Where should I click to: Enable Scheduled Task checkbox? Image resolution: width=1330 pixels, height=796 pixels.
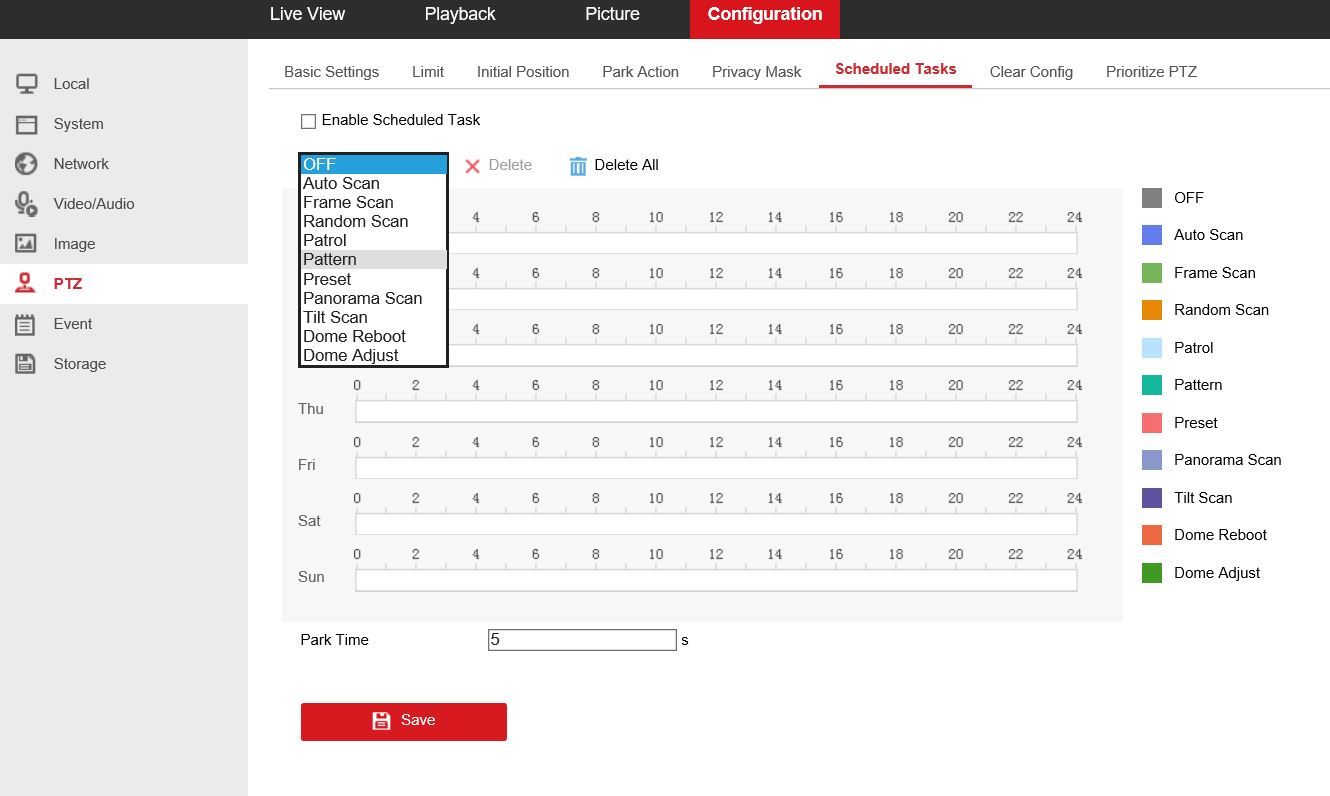[309, 121]
